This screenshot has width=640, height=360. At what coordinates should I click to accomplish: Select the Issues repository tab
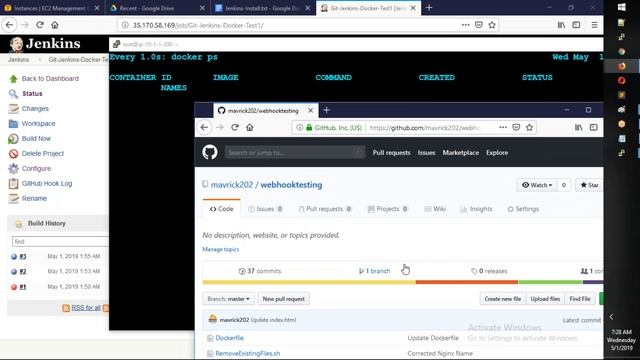[265, 209]
